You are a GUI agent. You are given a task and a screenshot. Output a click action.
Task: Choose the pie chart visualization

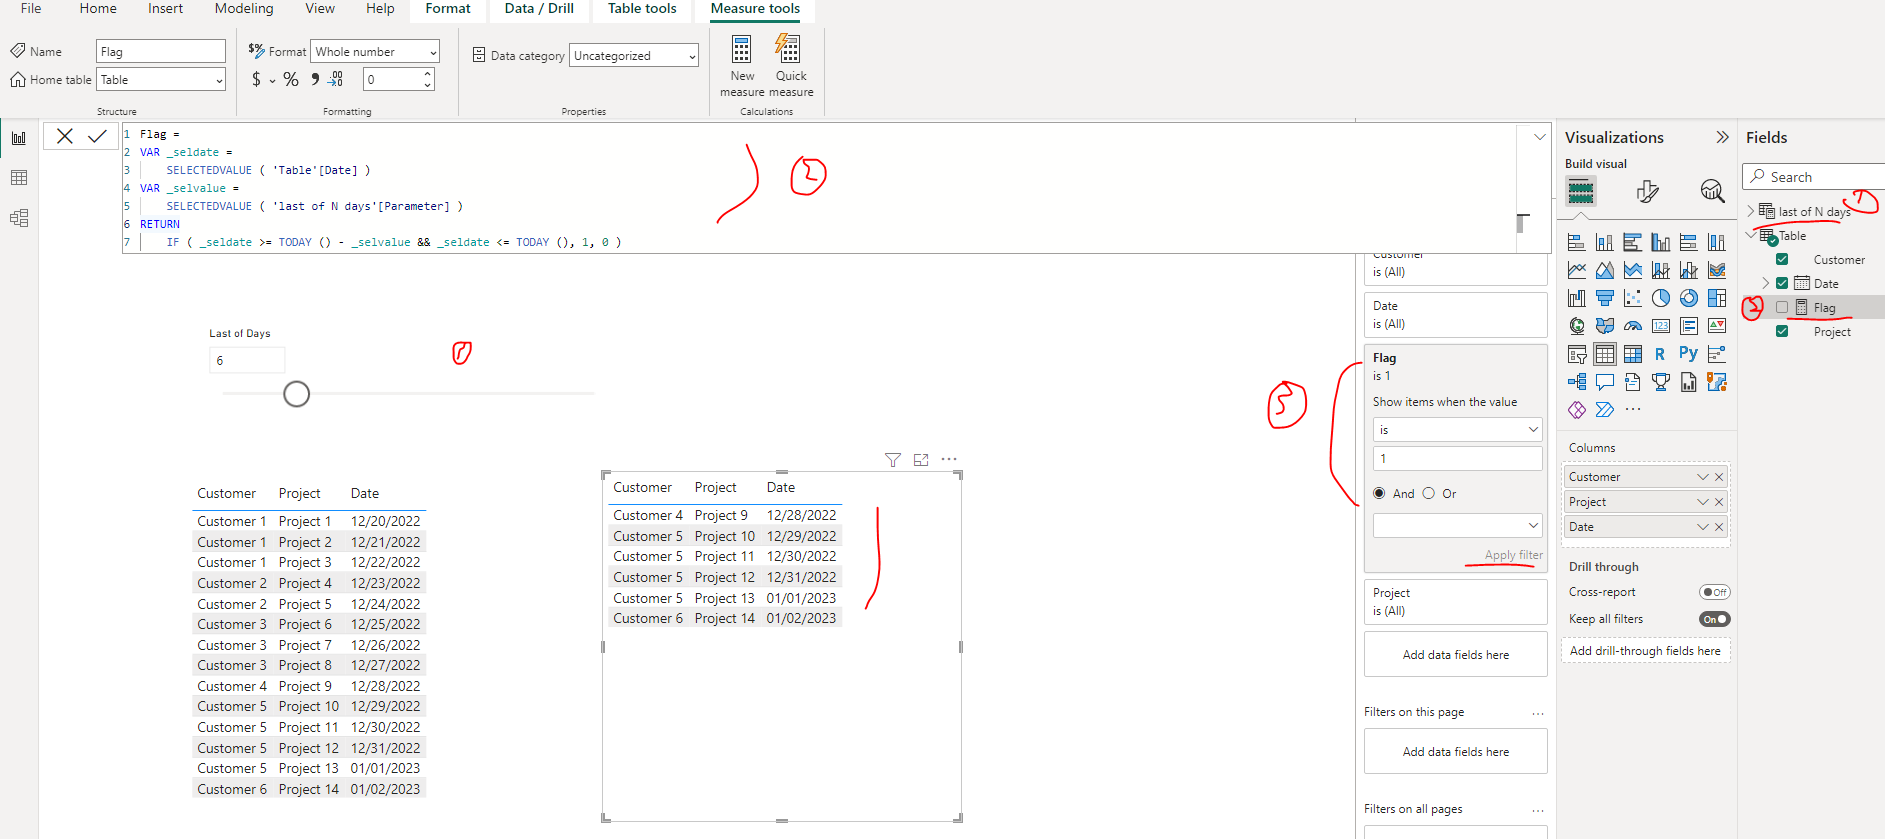pos(1660,298)
